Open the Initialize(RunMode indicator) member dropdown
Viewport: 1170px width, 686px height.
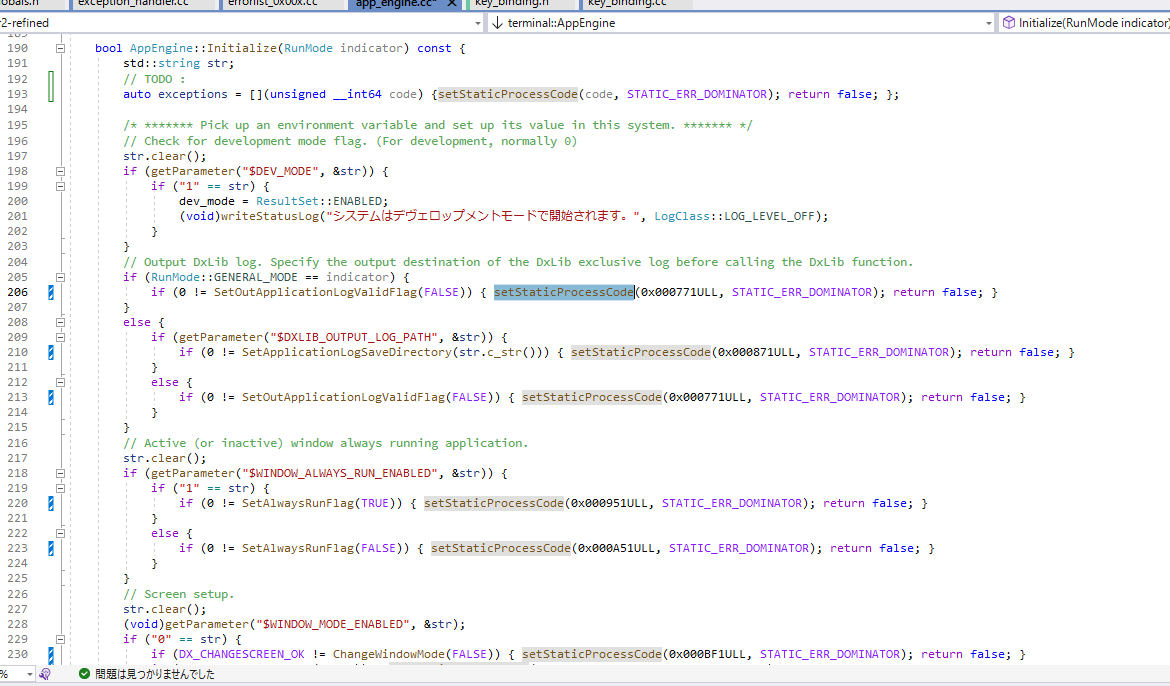pyautogui.click(x=1085, y=23)
